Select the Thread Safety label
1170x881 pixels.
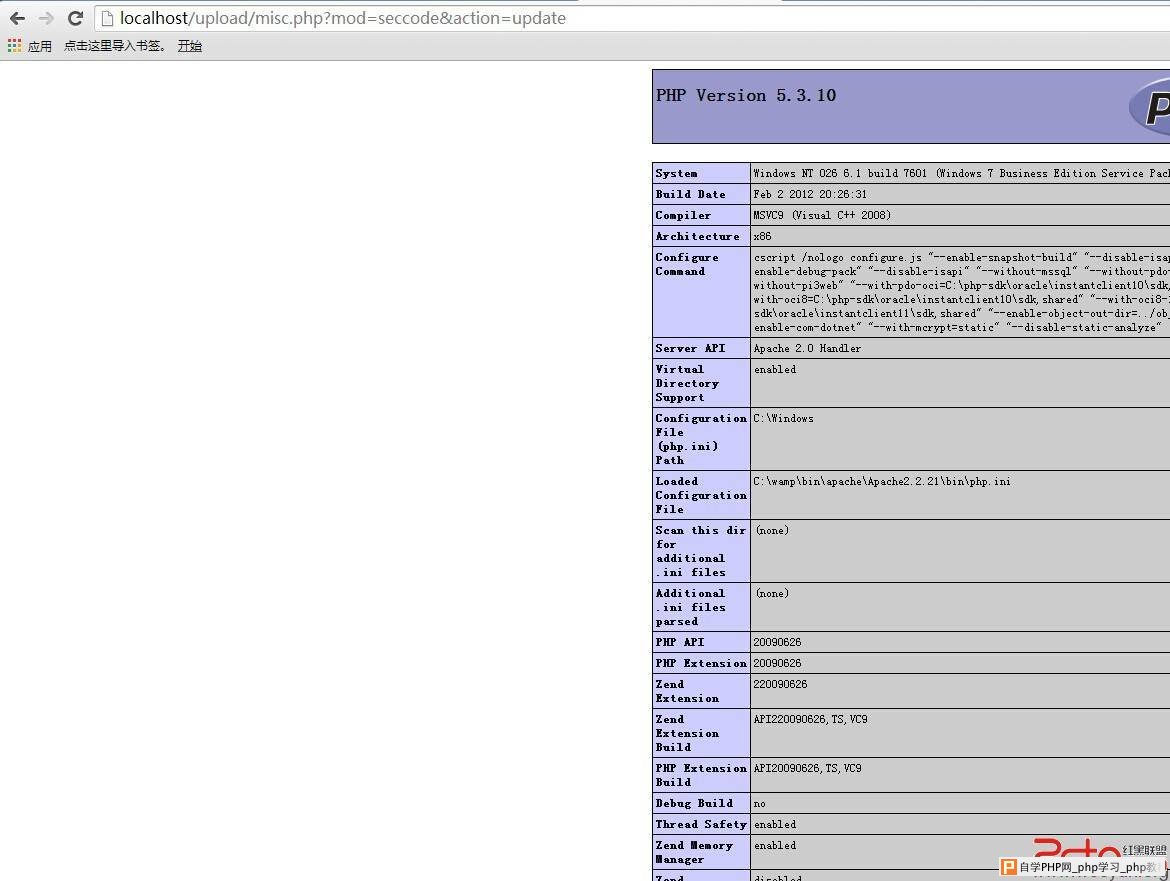701,824
